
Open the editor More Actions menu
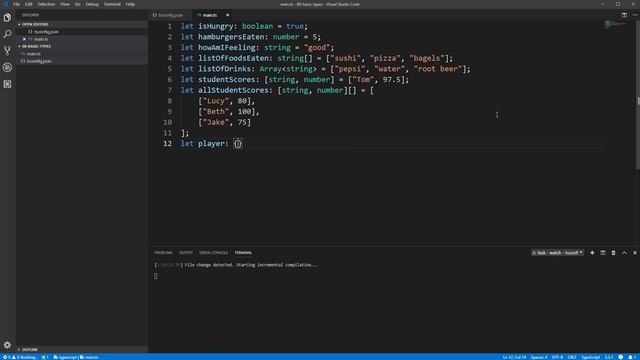pos(635,15)
